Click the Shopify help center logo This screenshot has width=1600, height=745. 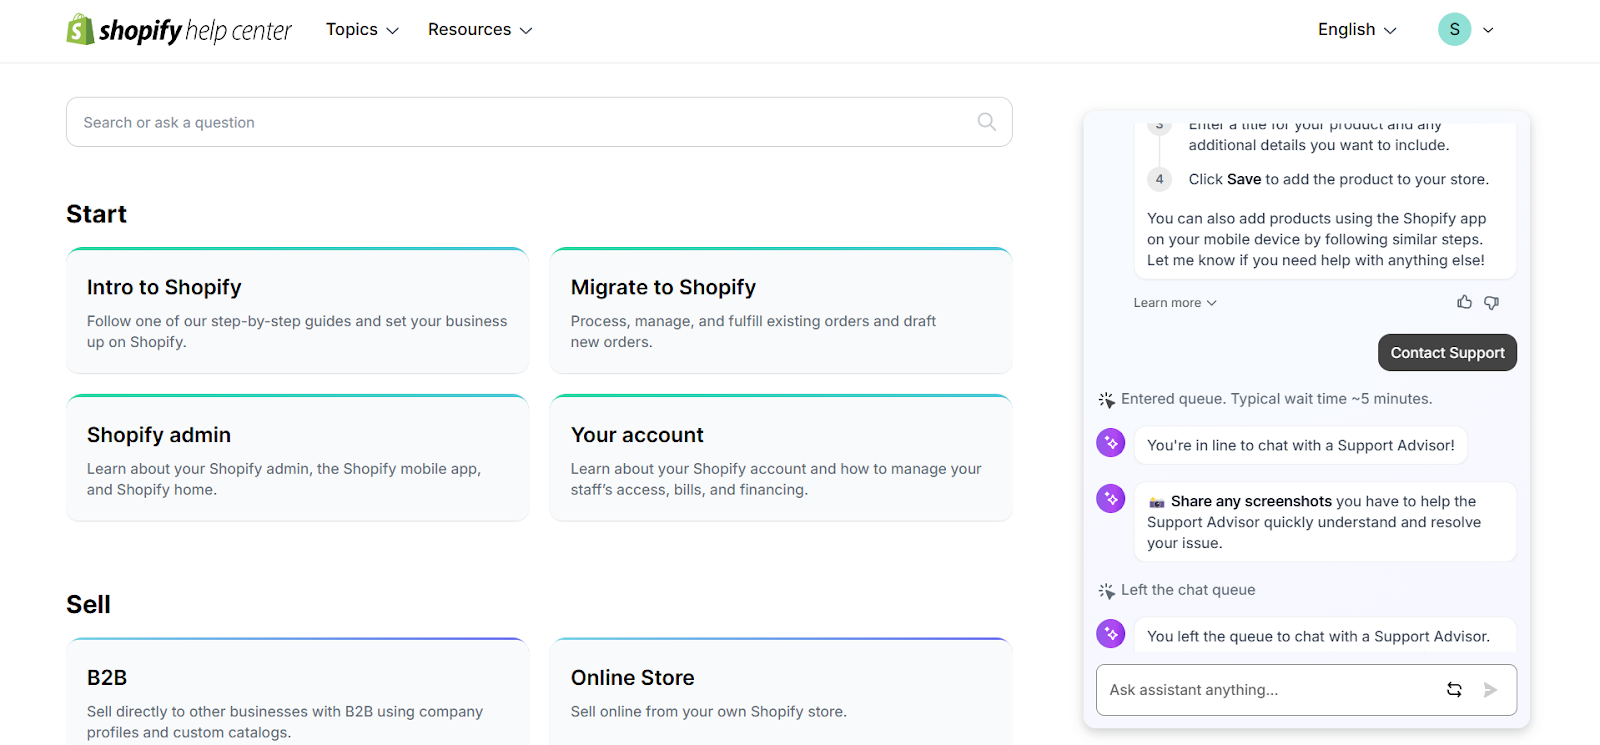[x=179, y=30]
